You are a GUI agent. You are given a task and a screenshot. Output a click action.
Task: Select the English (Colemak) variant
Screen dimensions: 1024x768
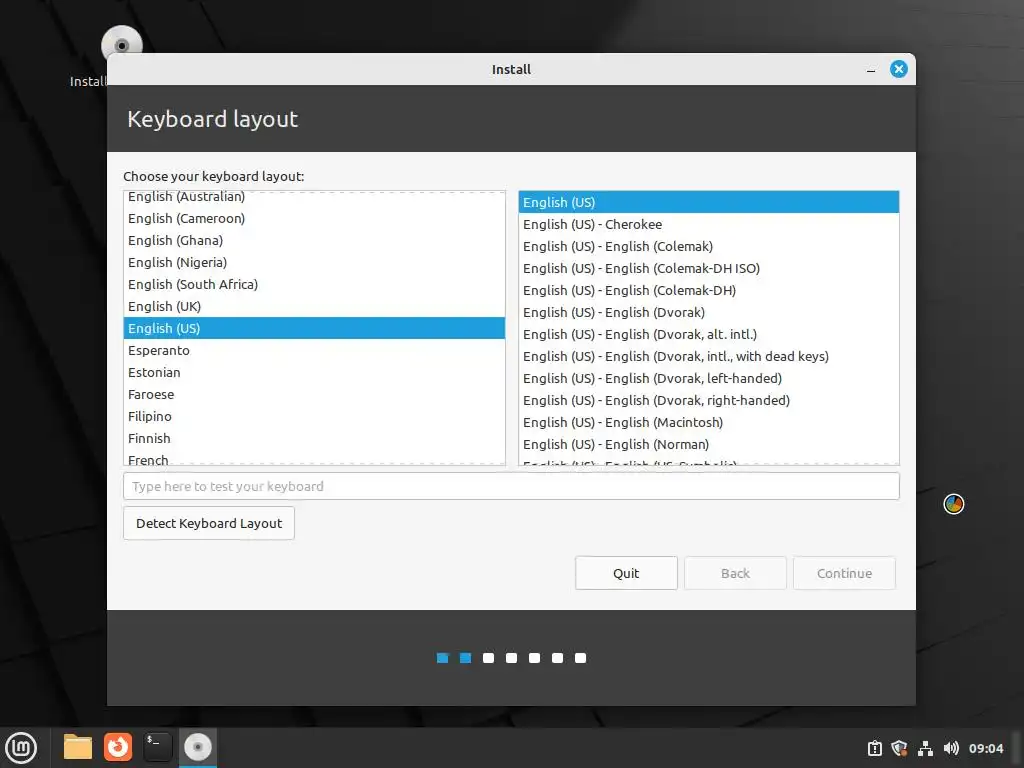click(x=709, y=246)
